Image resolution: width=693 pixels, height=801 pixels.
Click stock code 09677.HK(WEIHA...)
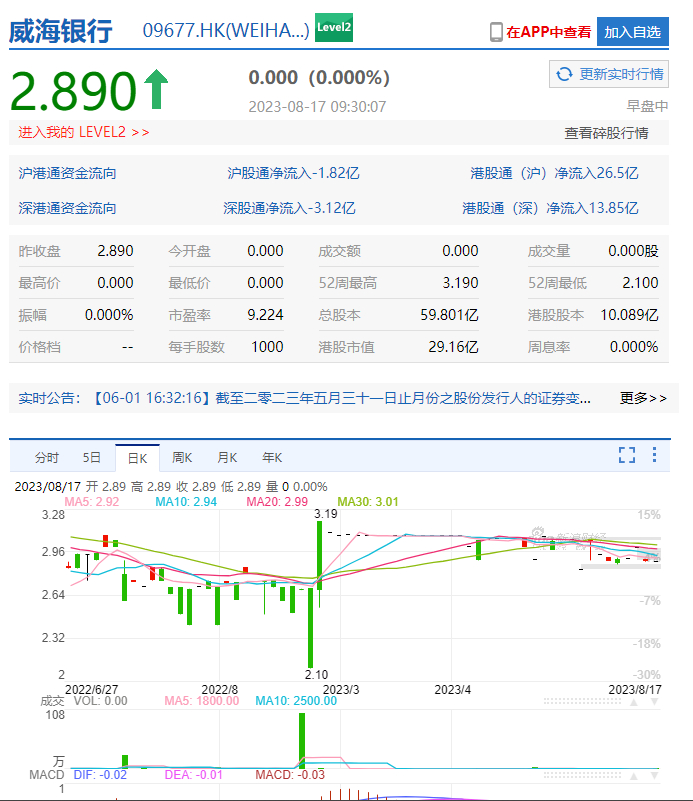point(226,31)
